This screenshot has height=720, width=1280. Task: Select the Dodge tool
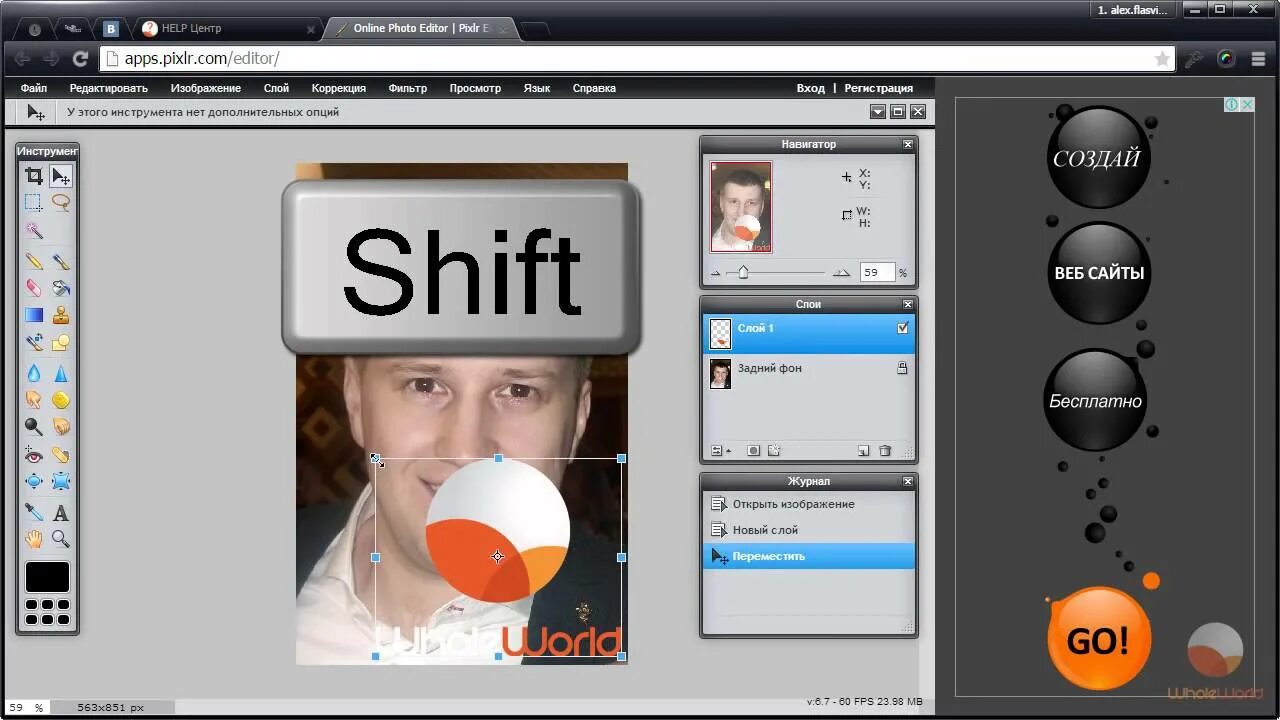point(34,427)
